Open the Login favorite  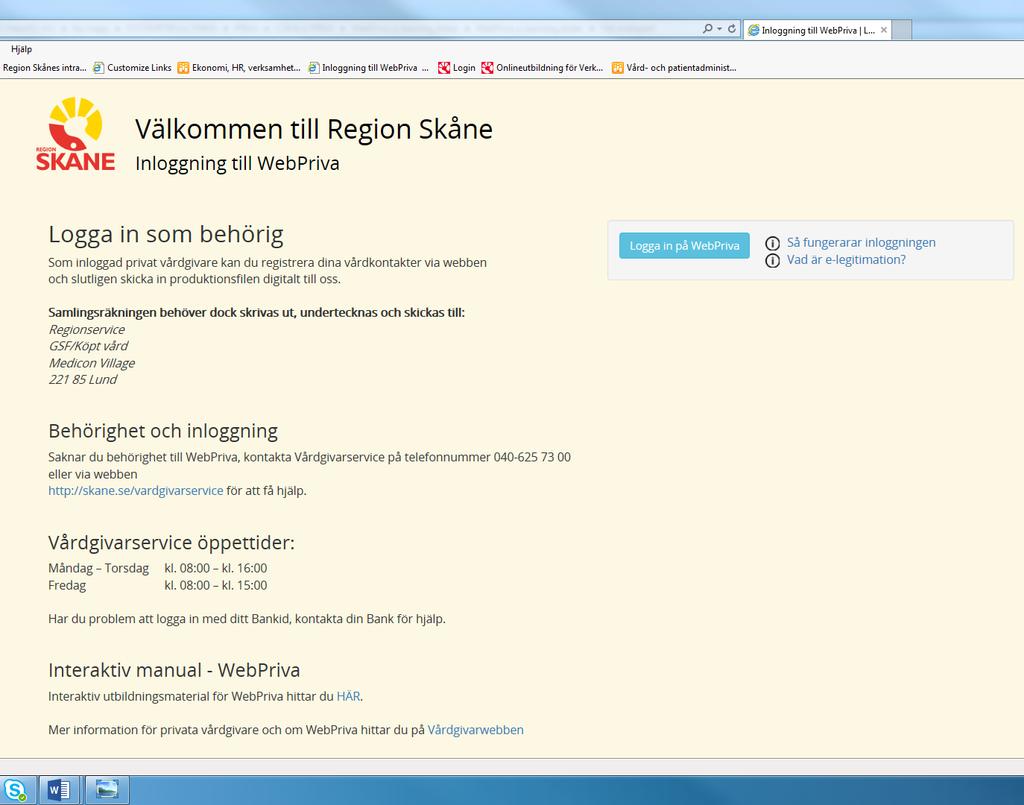click(456, 67)
